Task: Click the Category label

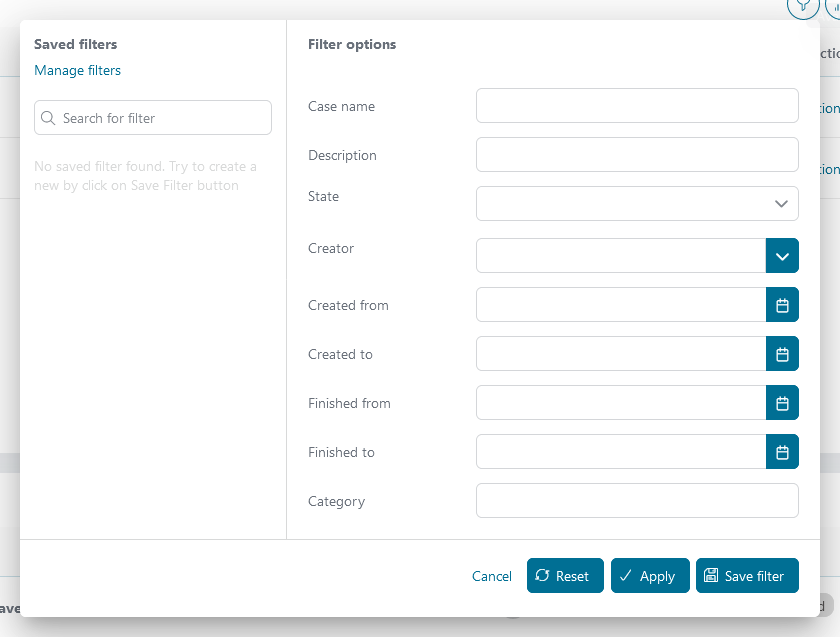Action: click(x=336, y=501)
